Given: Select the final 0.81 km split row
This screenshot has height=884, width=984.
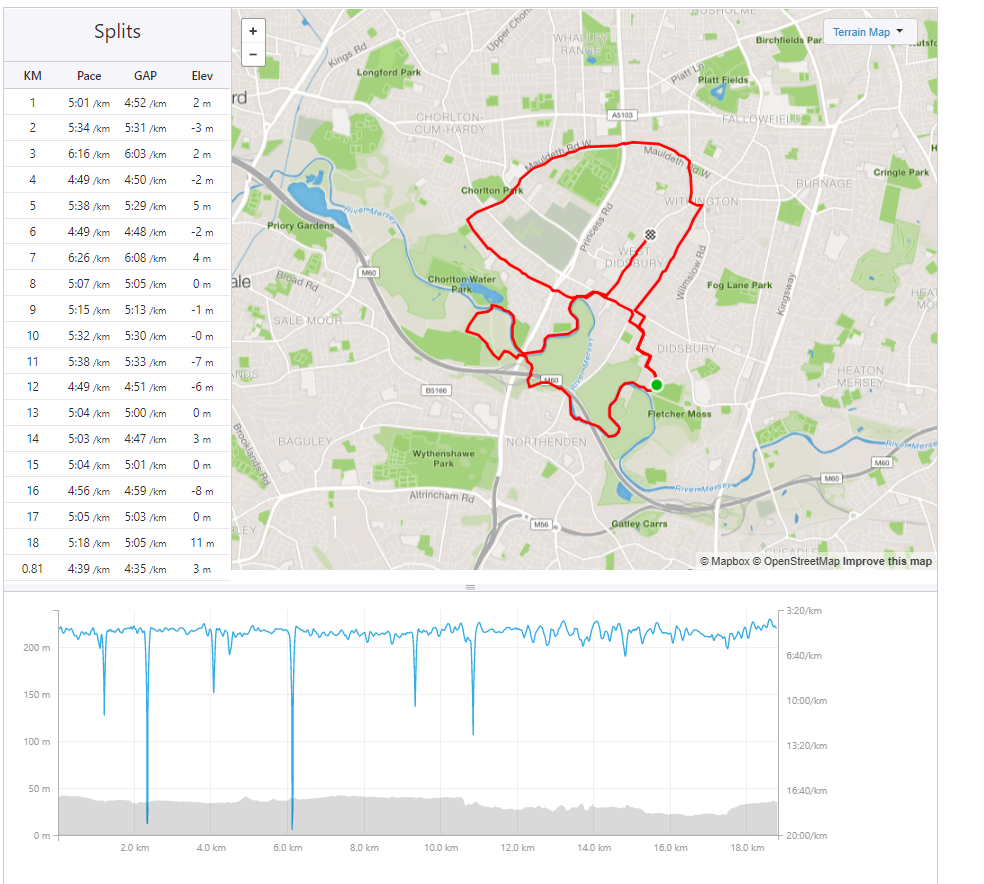Looking at the screenshot, I should point(117,569).
